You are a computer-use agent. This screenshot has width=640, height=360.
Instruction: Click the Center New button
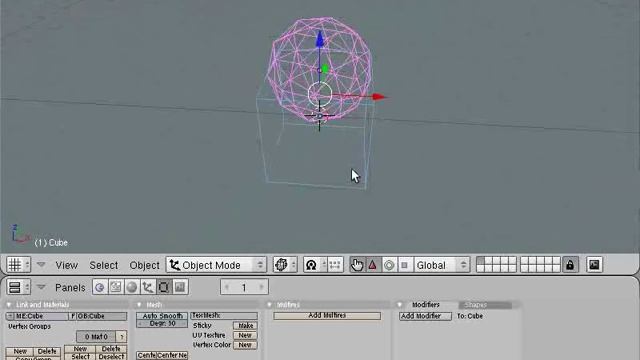[173, 356]
